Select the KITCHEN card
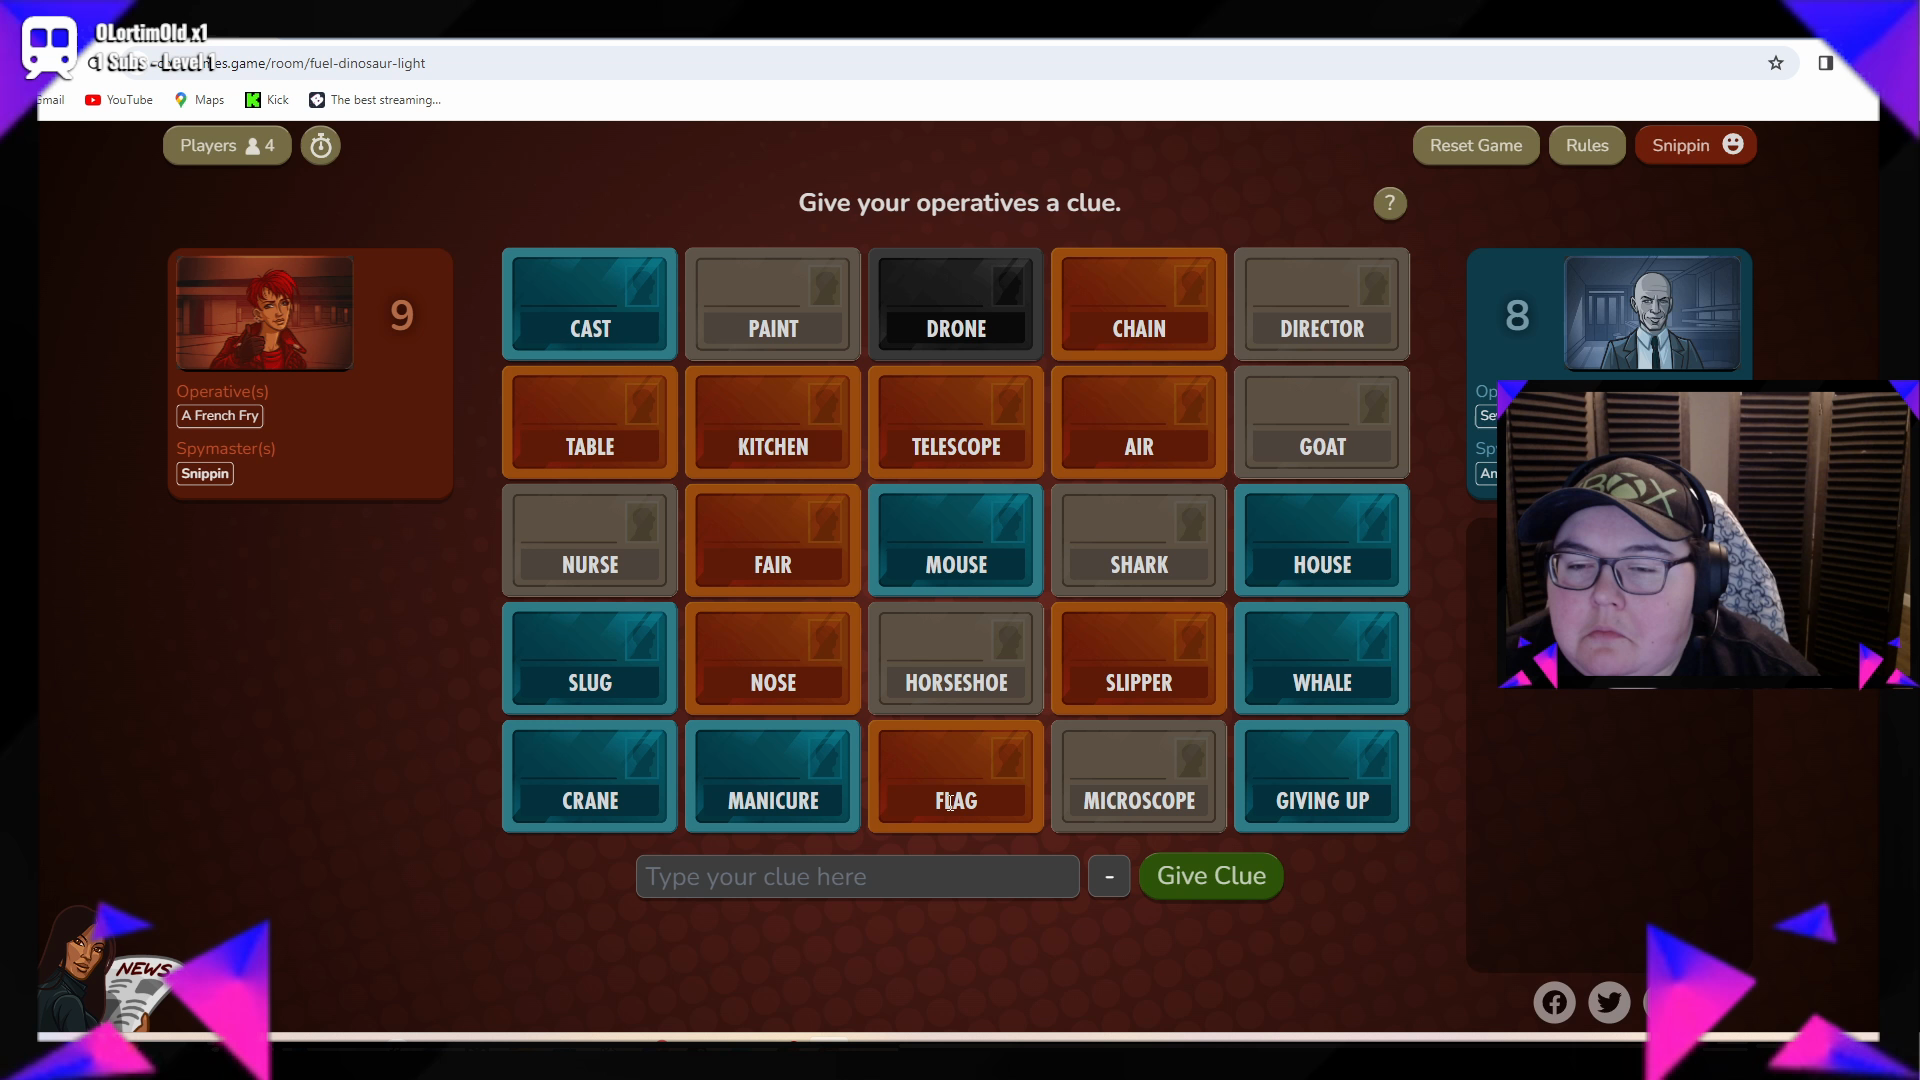Screen dimensions: 1920x1080 pos(773,422)
